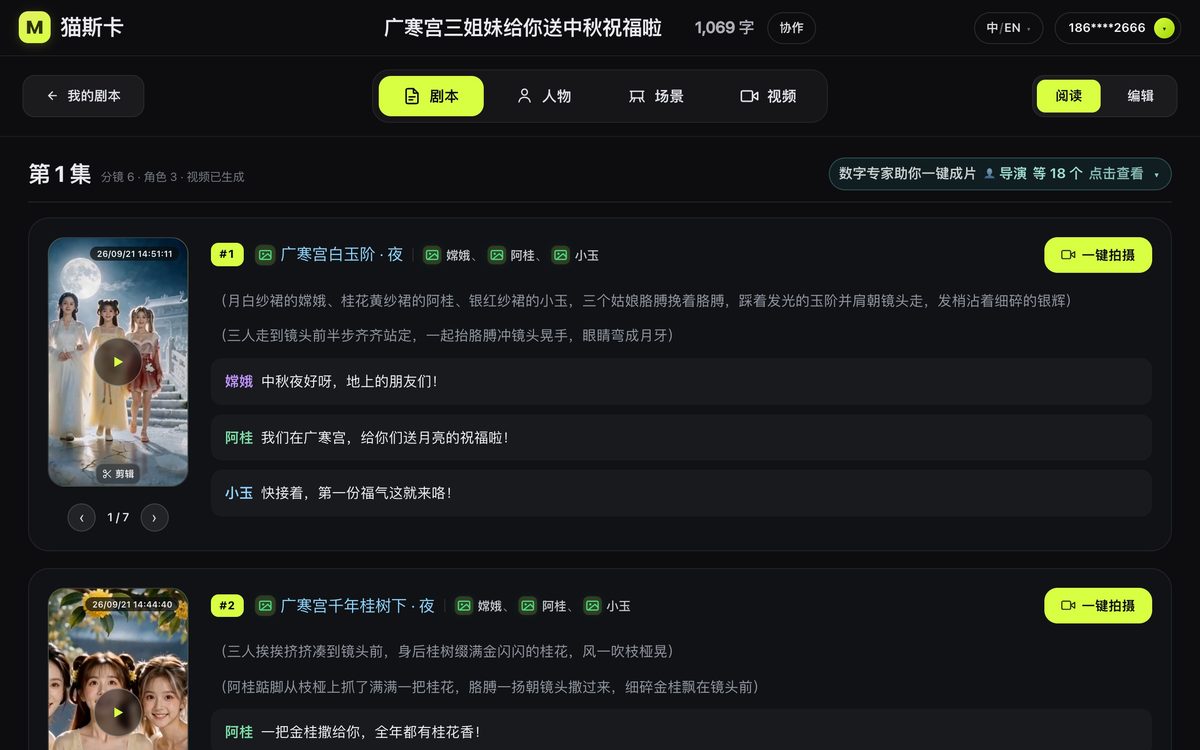Viewport: 1200px width, 750px height.
Task: Go to previous video version of shot #1
Action: tap(82, 517)
